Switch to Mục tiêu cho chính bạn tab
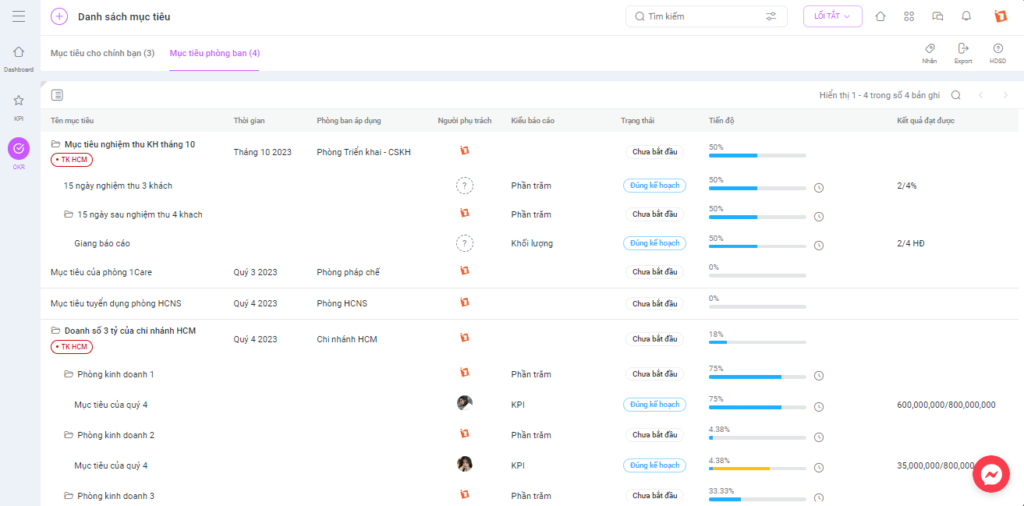The width and height of the screenshot is (1024, 506). coord(103,53)
